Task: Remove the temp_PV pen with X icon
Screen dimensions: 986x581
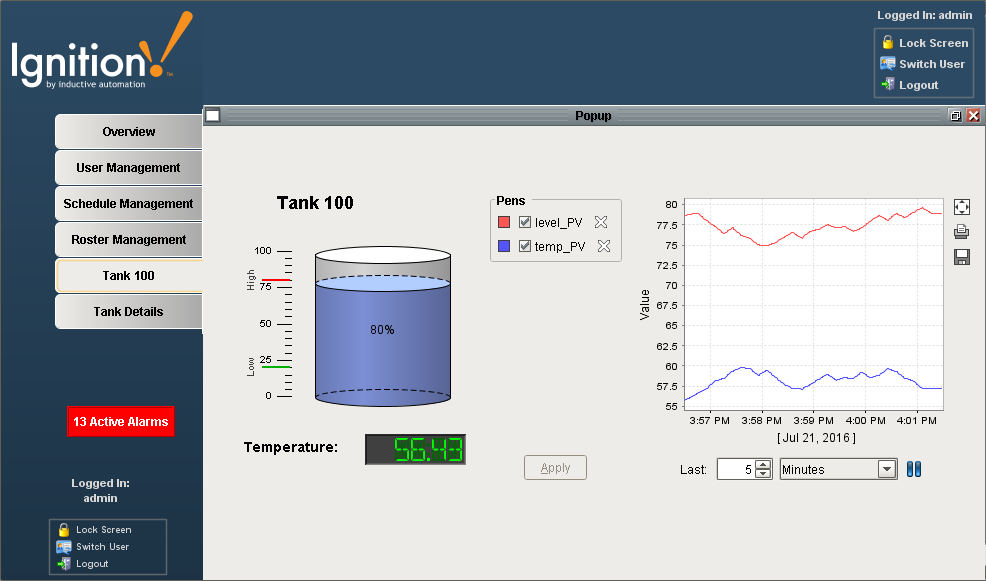Action: click(x=604, y=247)
